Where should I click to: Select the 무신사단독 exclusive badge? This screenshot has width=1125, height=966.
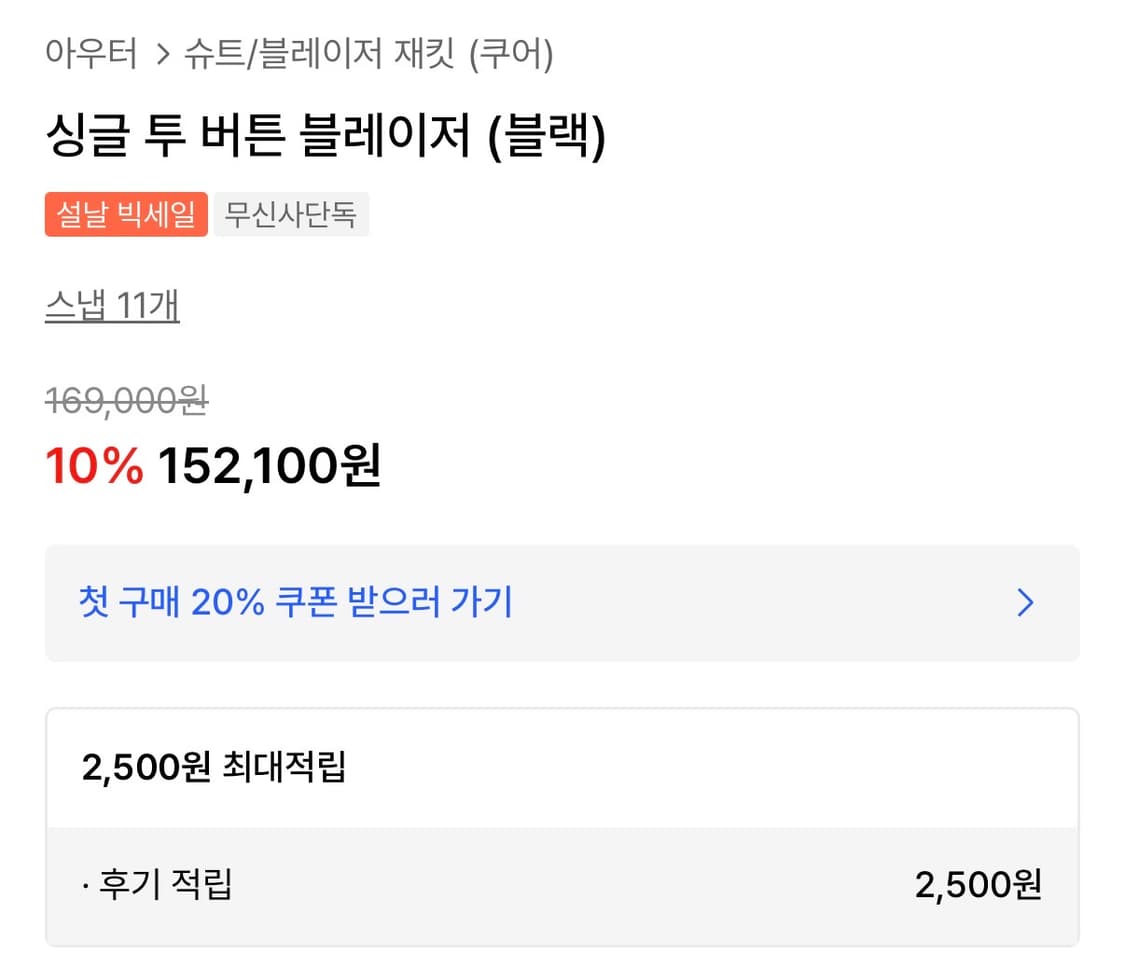click(291, 214)
